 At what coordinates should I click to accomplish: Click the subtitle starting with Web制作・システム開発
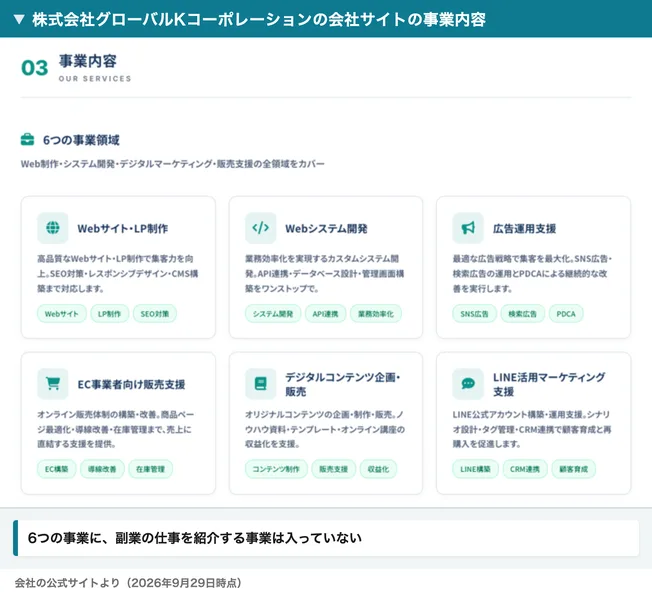coord(173,164)
